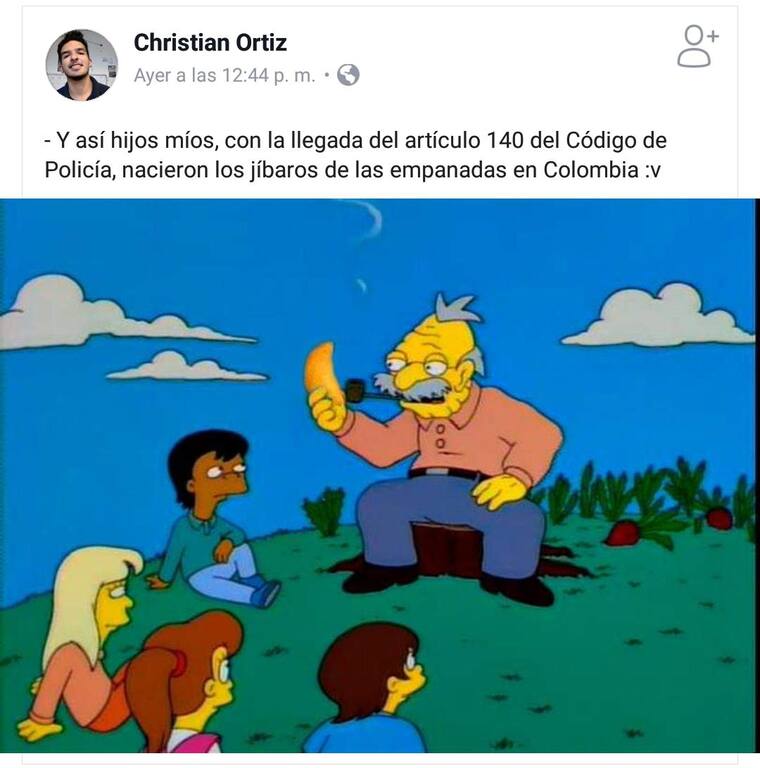This screenshot has width=760, height=768.
Task: Click the post caption starting 'Y así hijos míos'
Action: tap(356, 155)
